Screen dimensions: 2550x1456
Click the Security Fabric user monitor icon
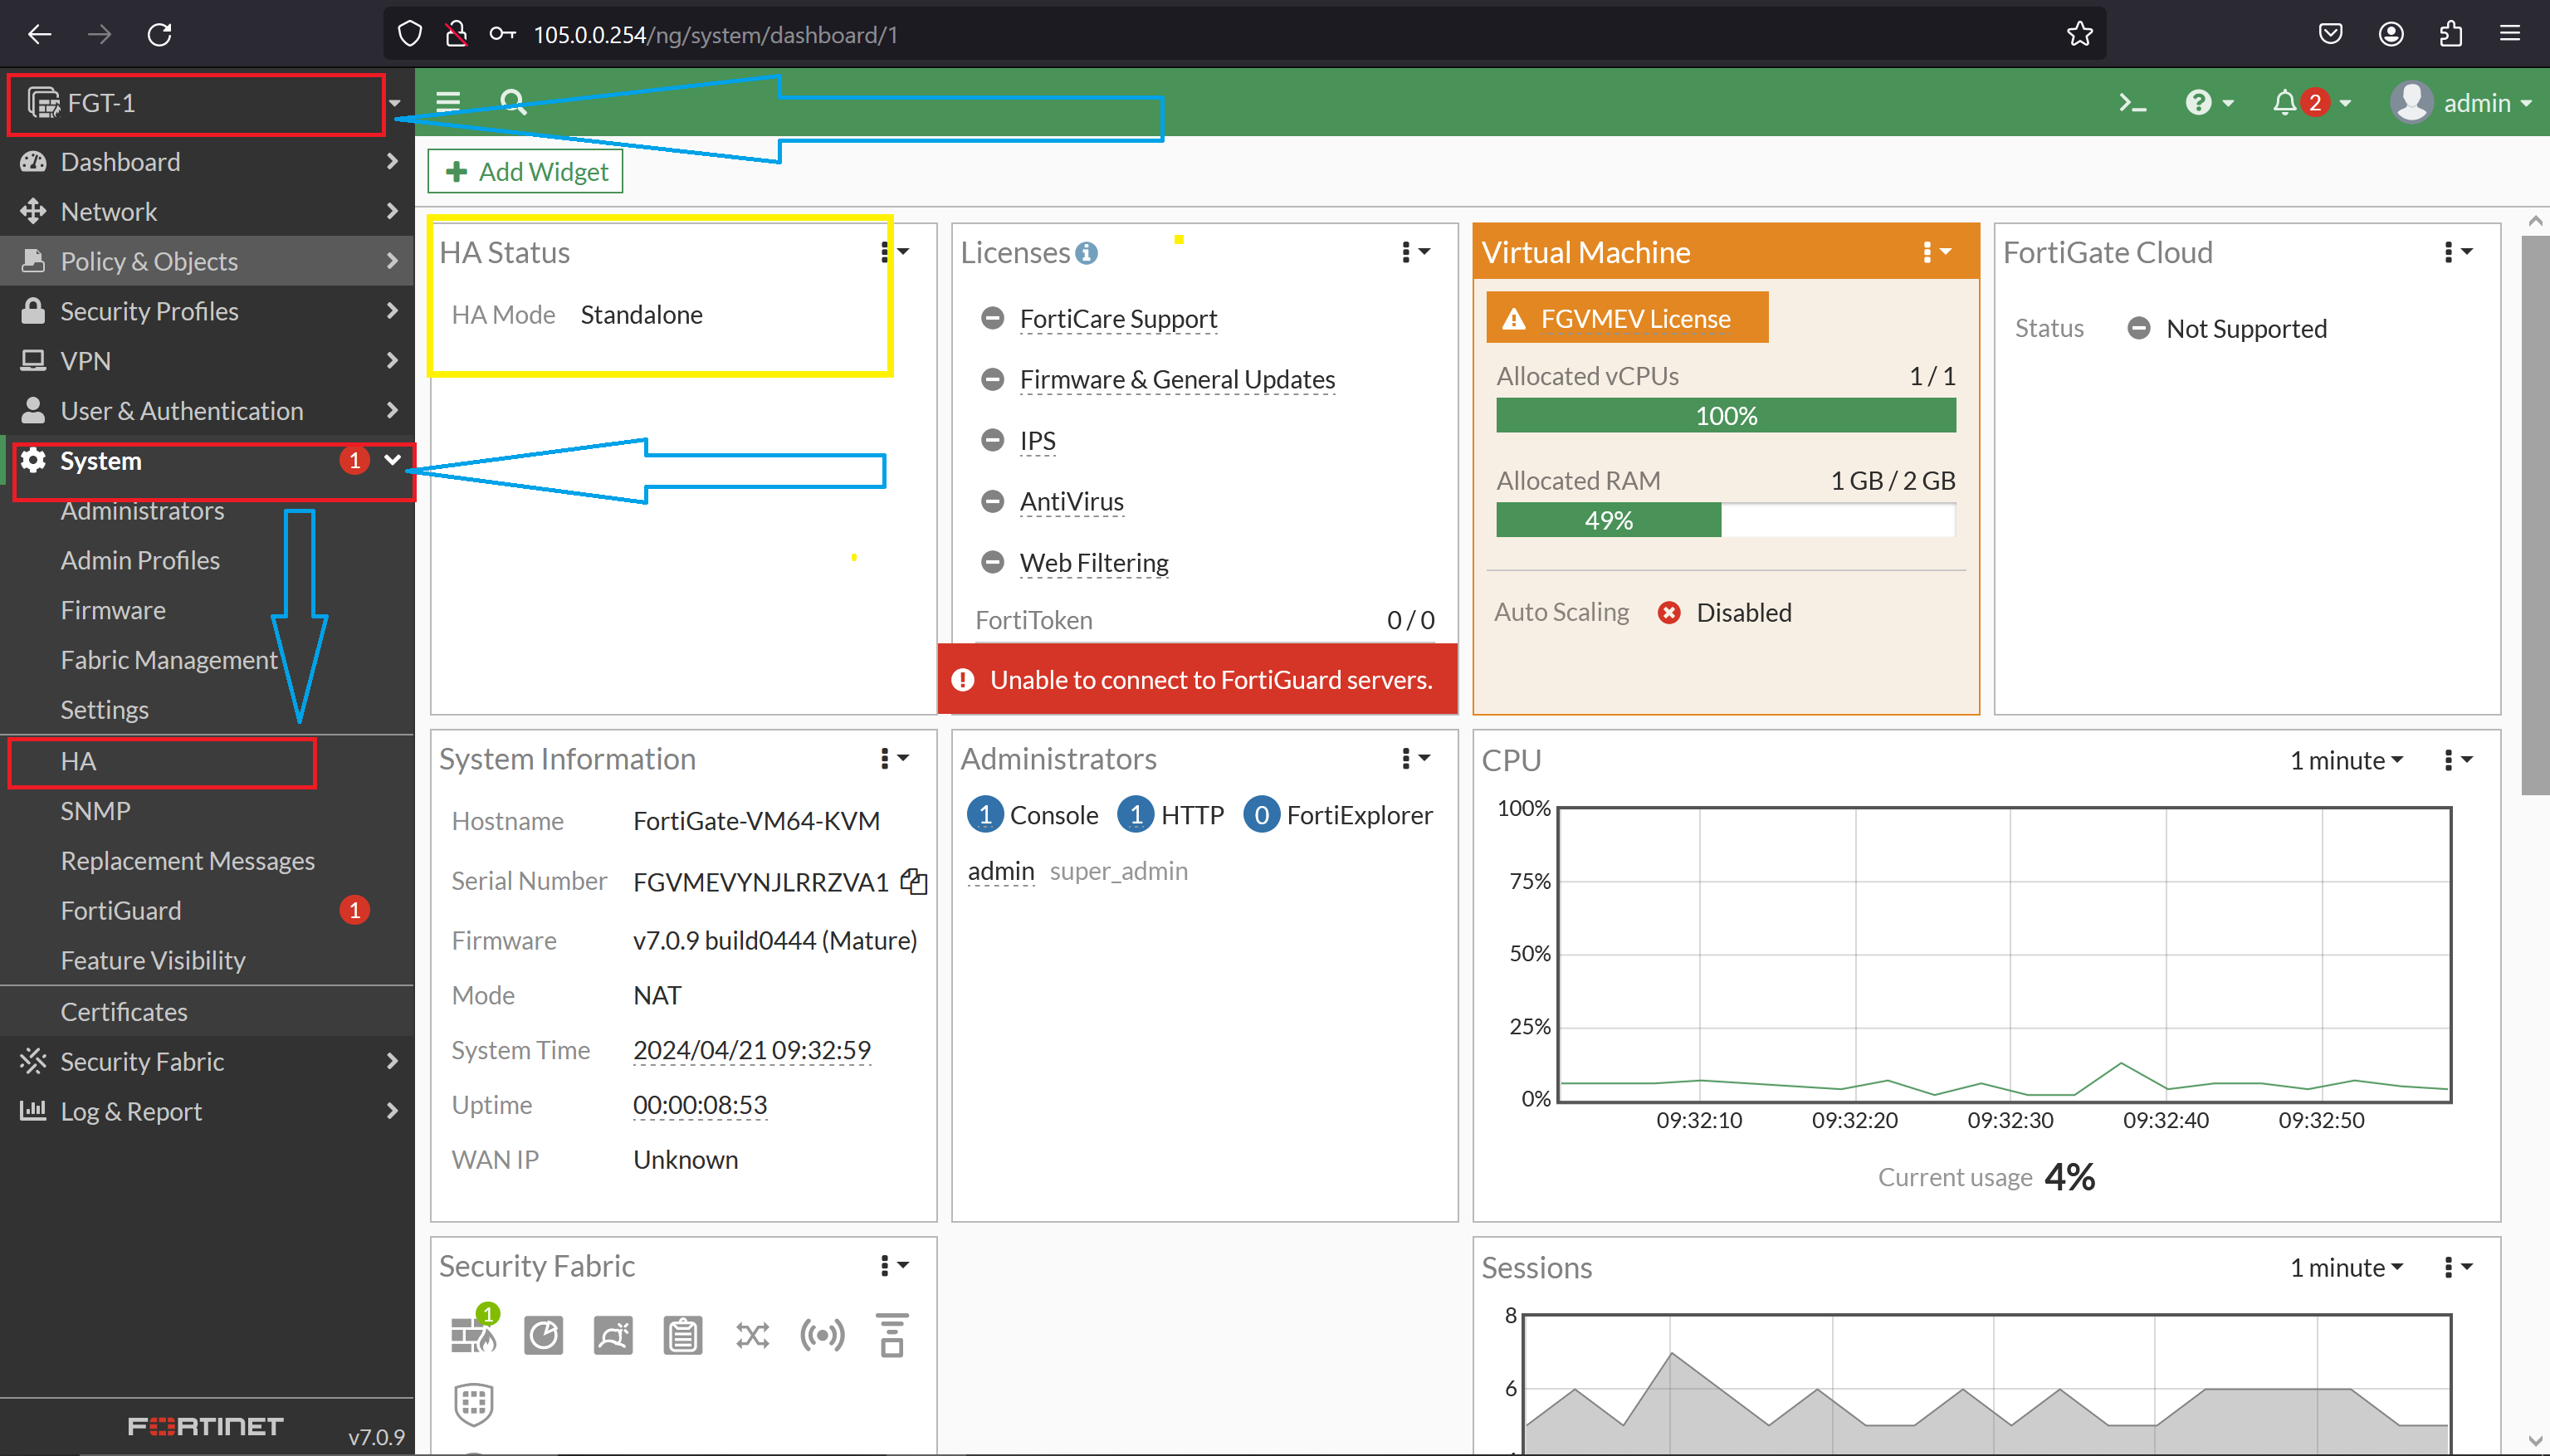click(613, 1335)
